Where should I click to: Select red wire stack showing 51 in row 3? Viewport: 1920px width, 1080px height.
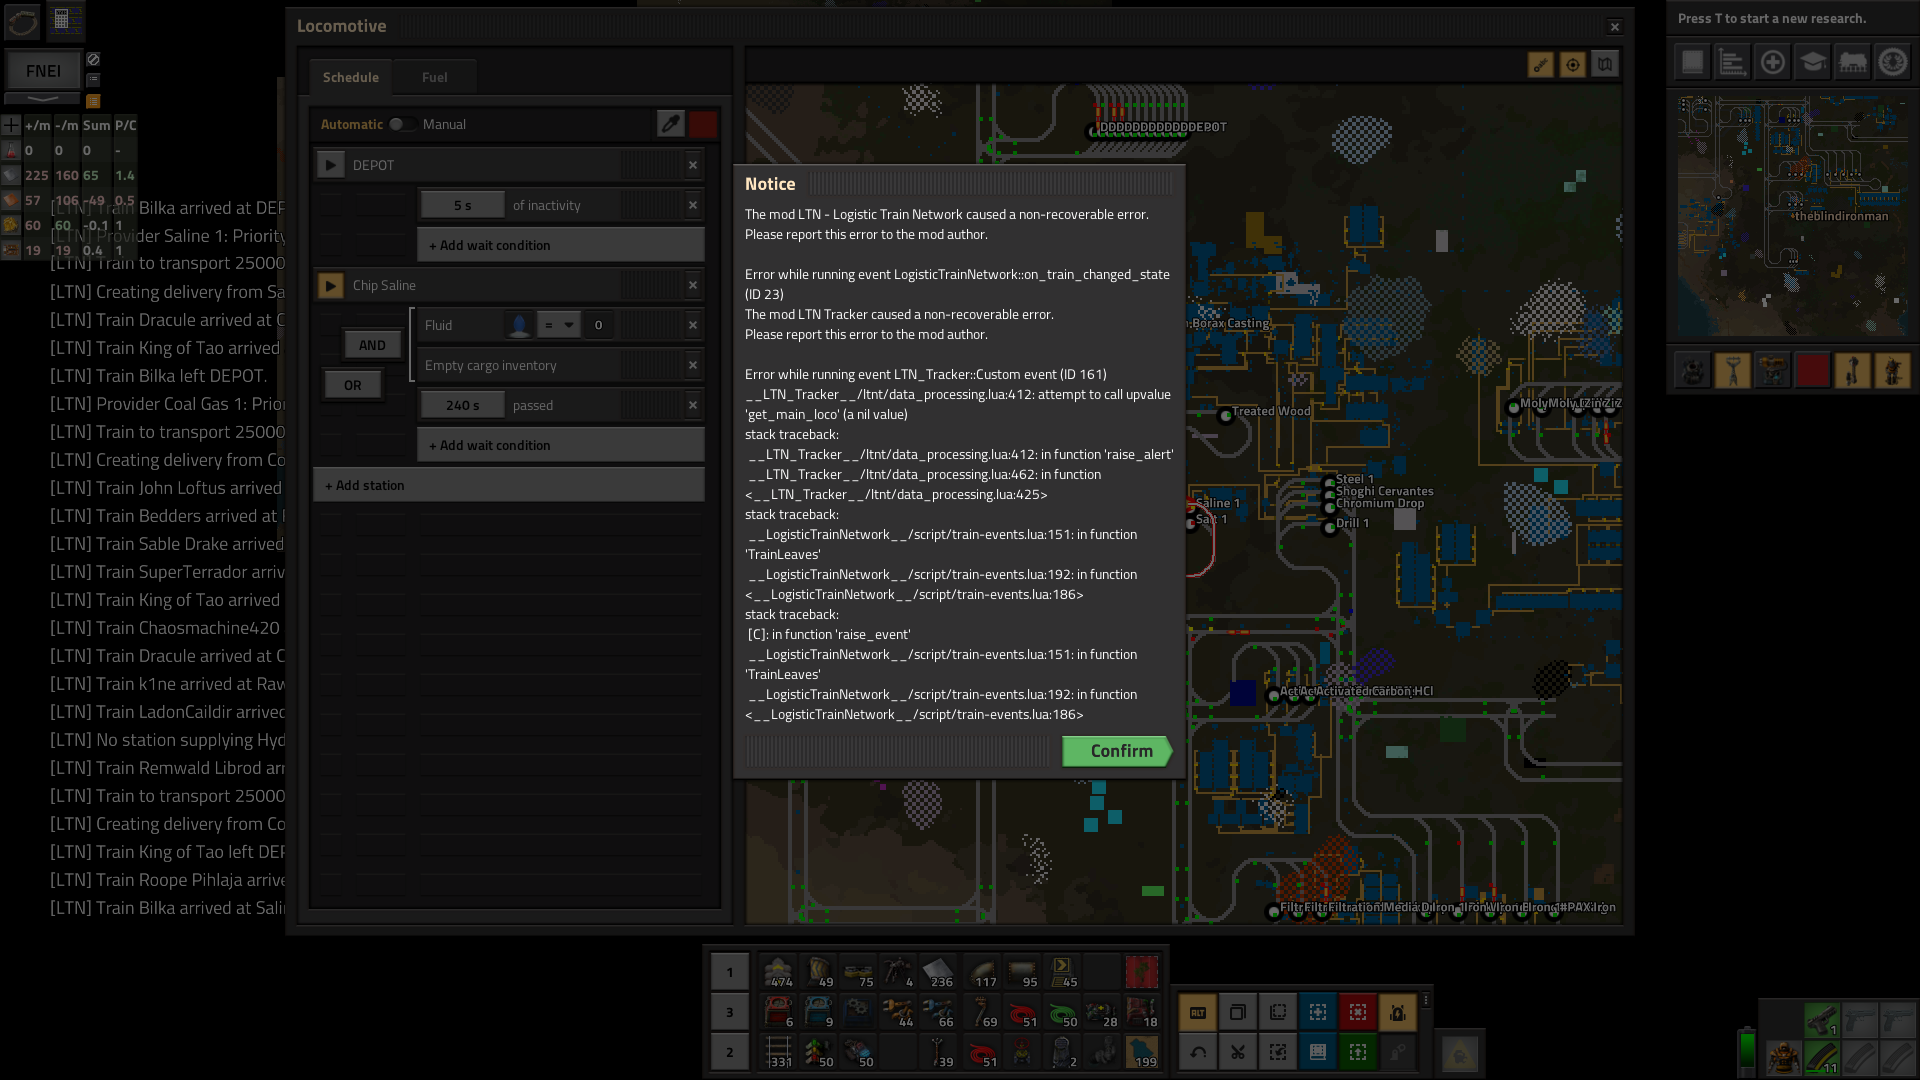click(x=1022, y=1012)
